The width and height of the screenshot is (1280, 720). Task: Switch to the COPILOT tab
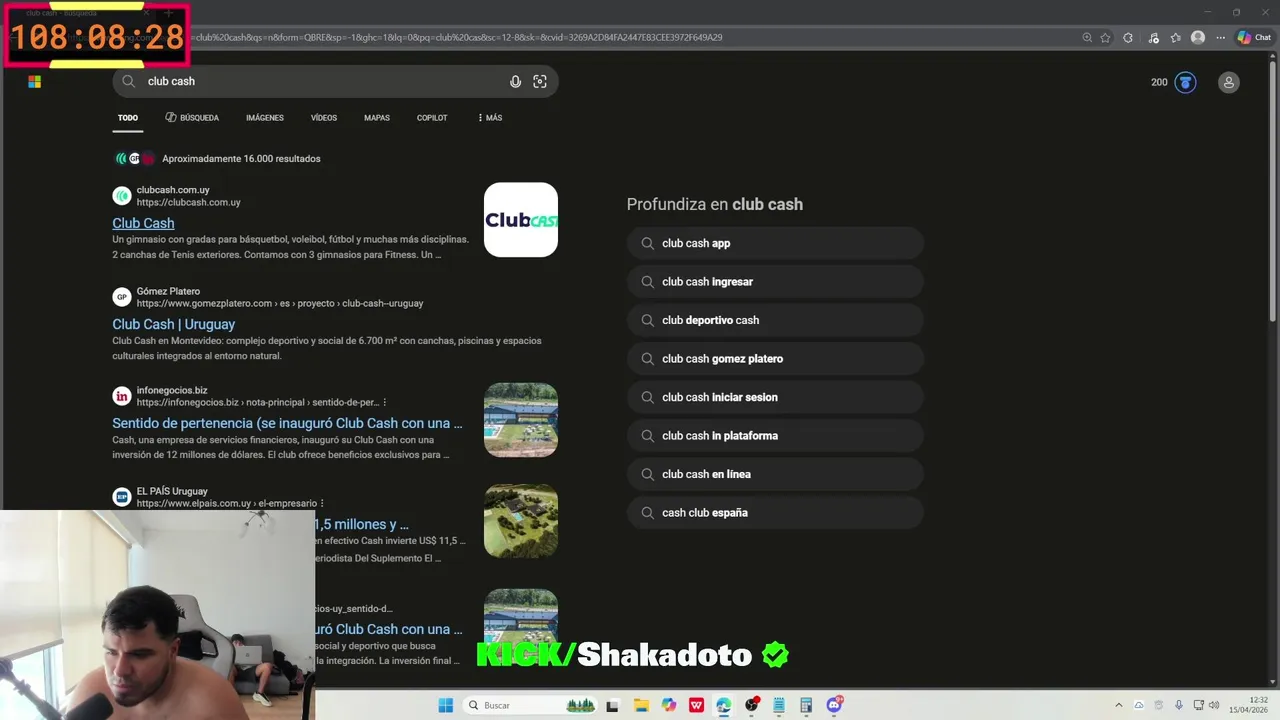(x=432, y=118)
